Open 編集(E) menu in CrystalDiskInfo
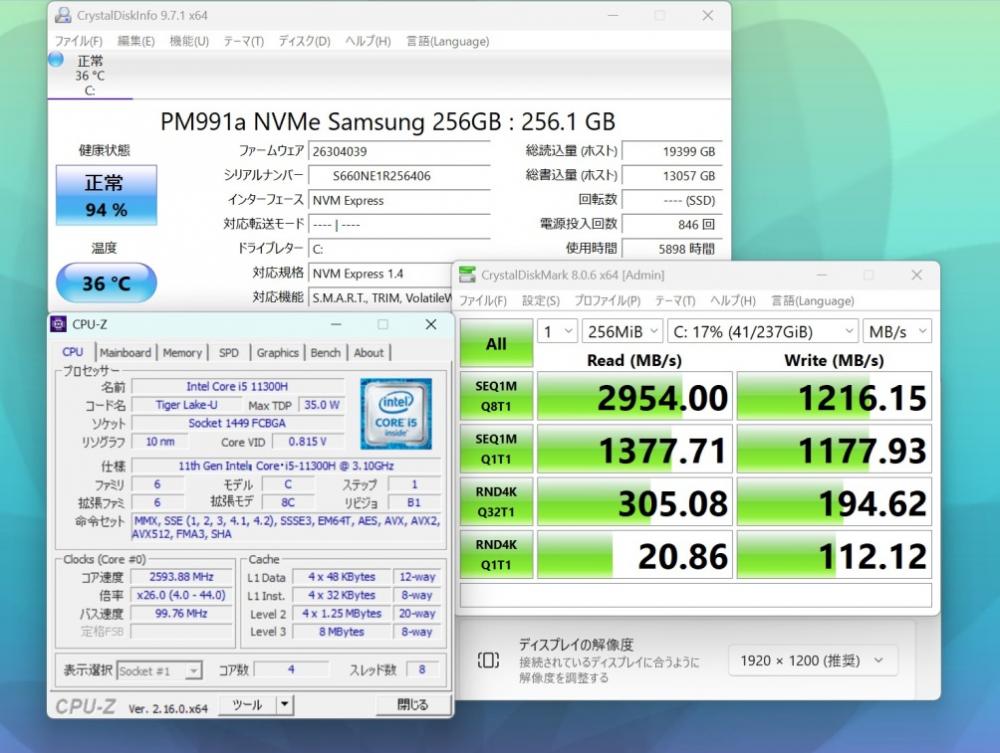This screenshot has width=1000, height=753. click(x=136, y=41)
